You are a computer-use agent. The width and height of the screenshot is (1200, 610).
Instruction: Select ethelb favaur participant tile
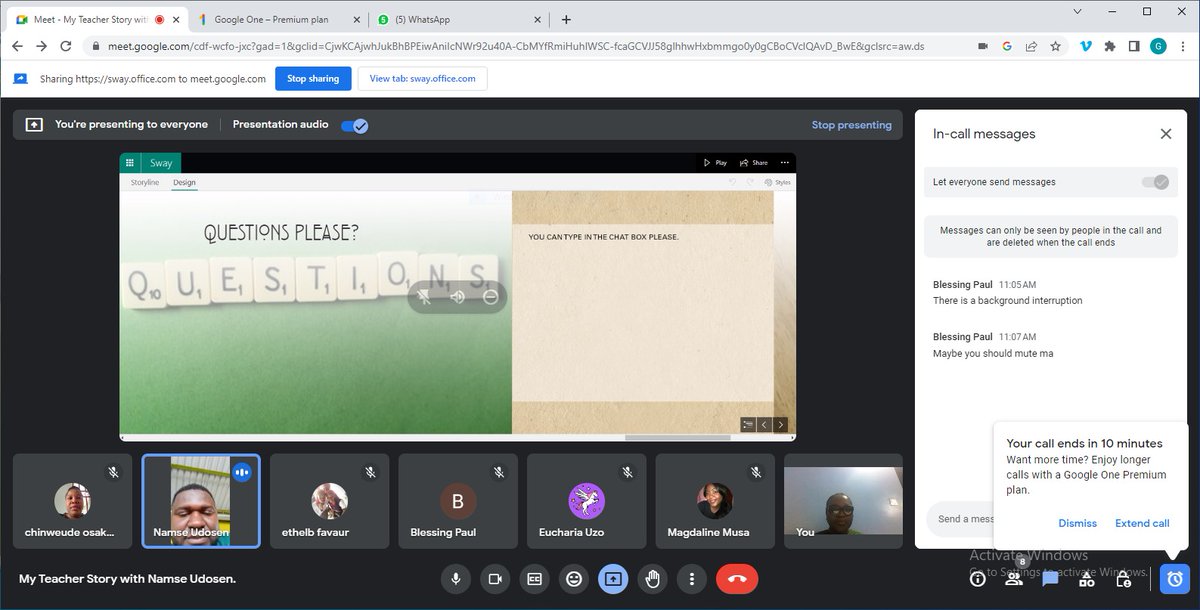coord(329,501)
